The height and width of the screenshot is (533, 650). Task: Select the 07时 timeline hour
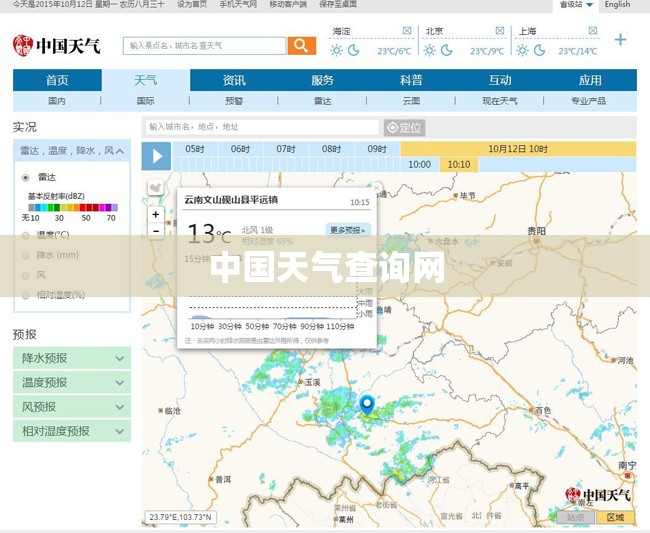pyautogui.click(x=286, y=149)
